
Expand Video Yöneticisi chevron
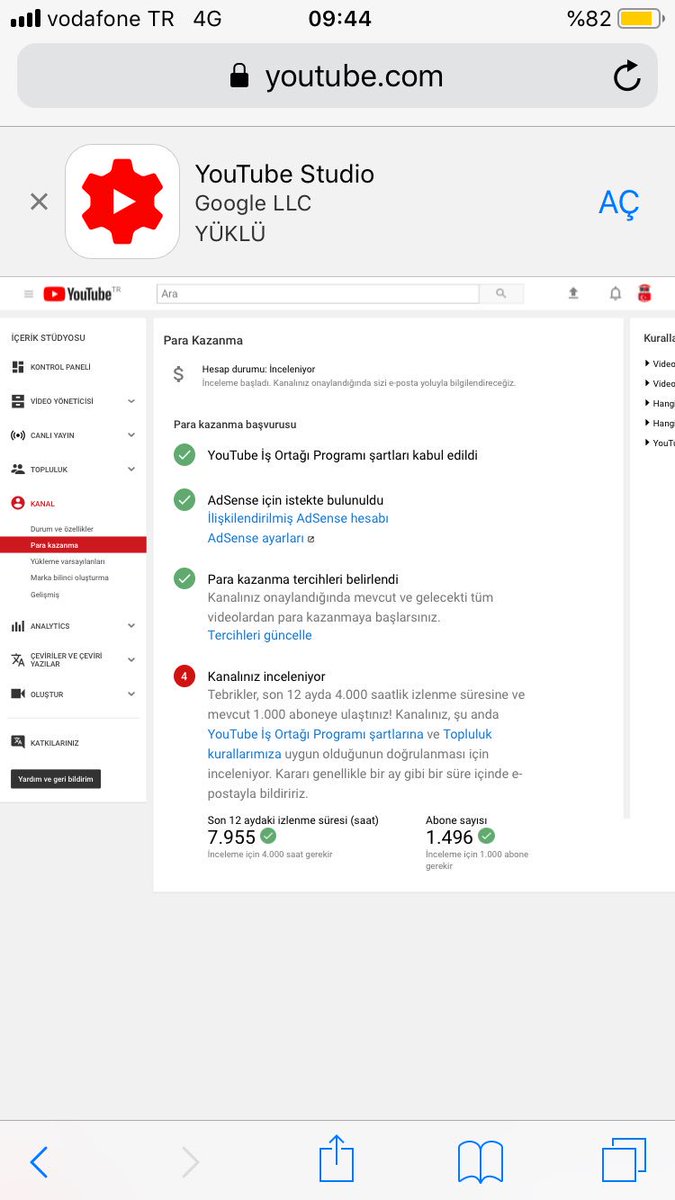[132, 401]
